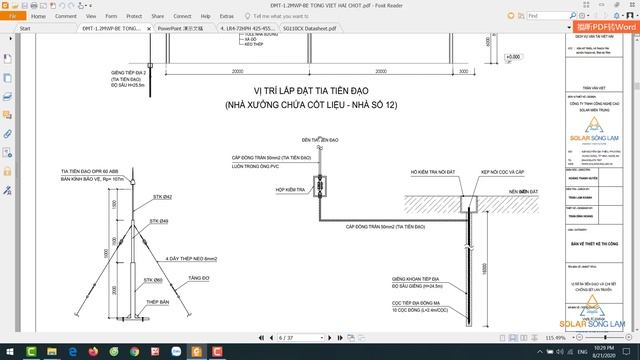
Task: Go to previous page arrow
Action: [x=271, y=338]
